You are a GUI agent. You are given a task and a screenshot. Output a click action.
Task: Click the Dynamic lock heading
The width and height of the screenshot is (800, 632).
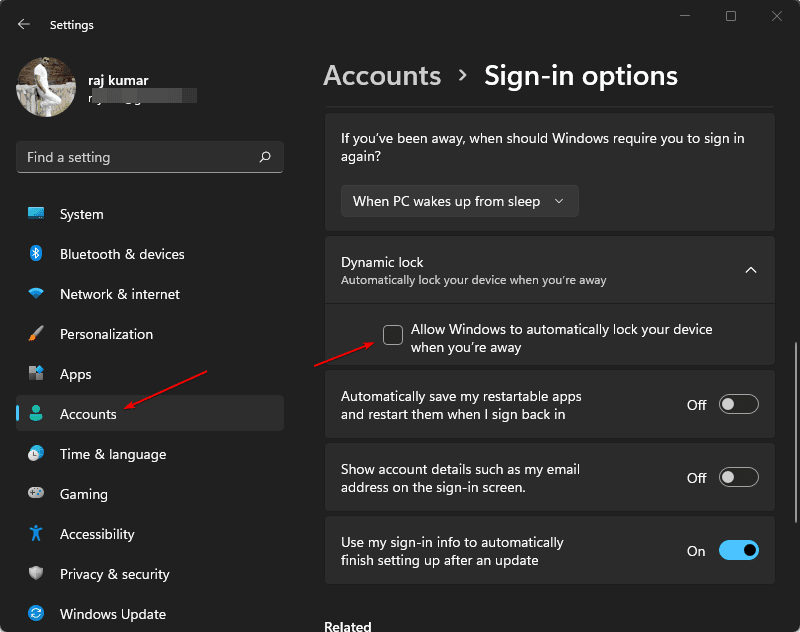point(382,262)
